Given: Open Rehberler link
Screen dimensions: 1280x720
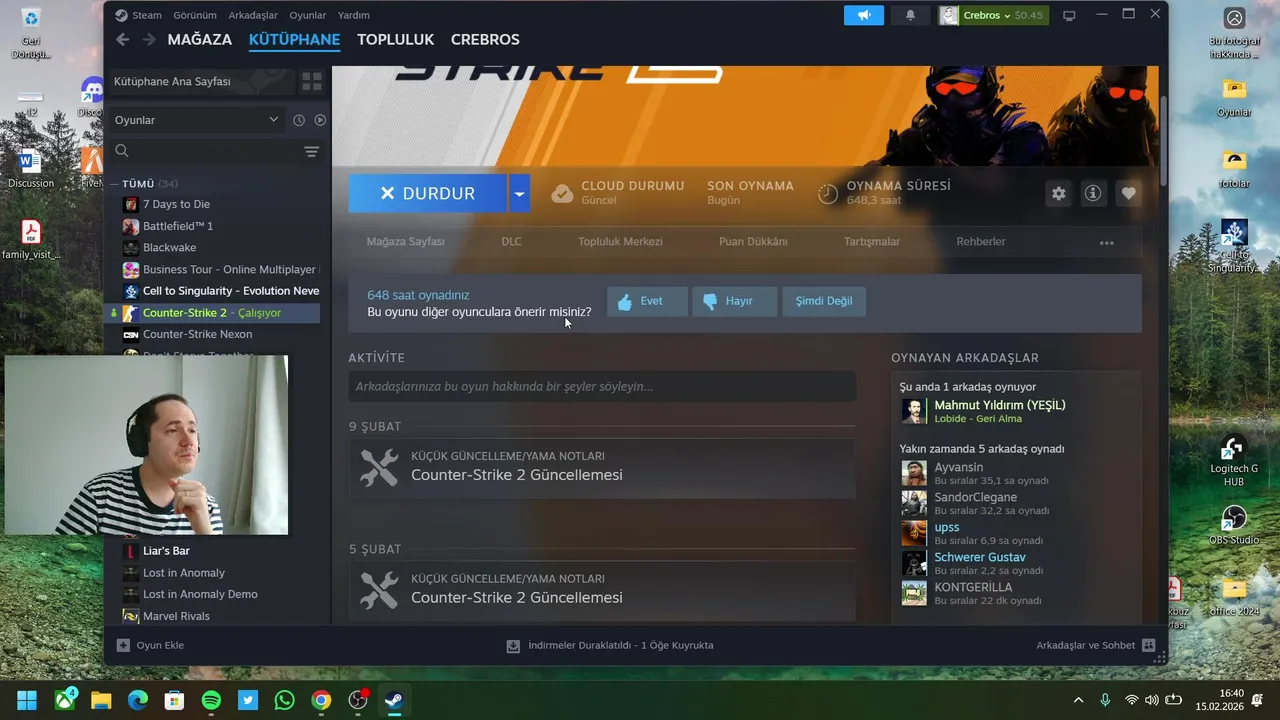Looking at the screenshot, I should (981, 242).
